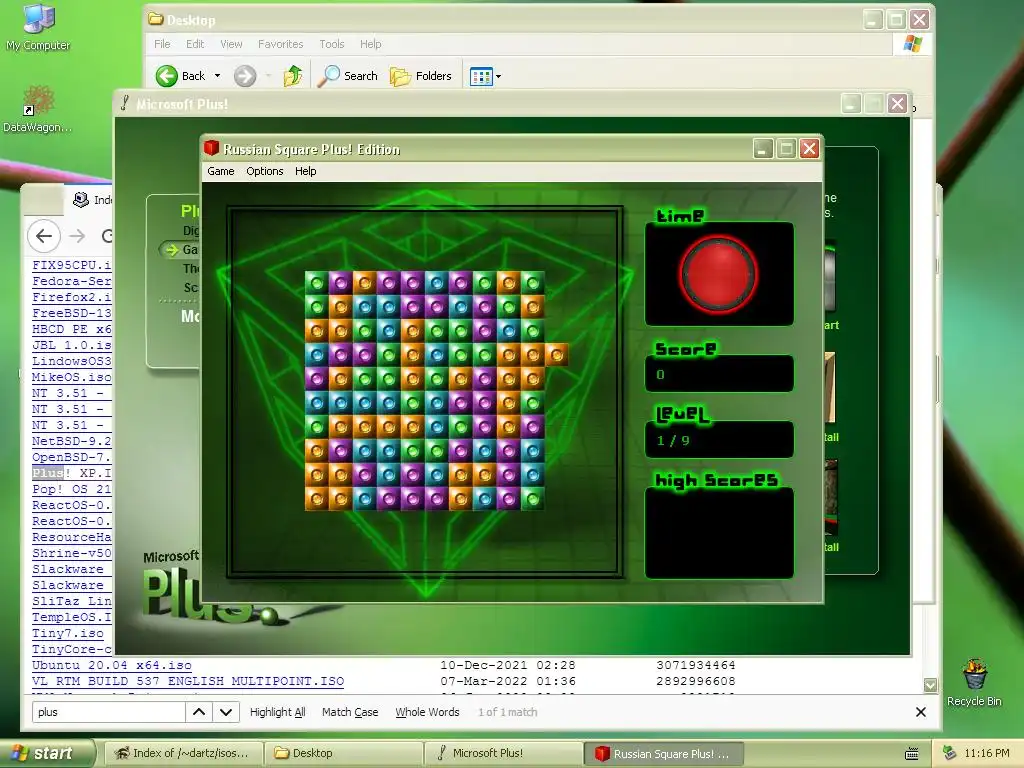
Task: Open the Options menu in Russian Square
Action: (x=264, y=171)
